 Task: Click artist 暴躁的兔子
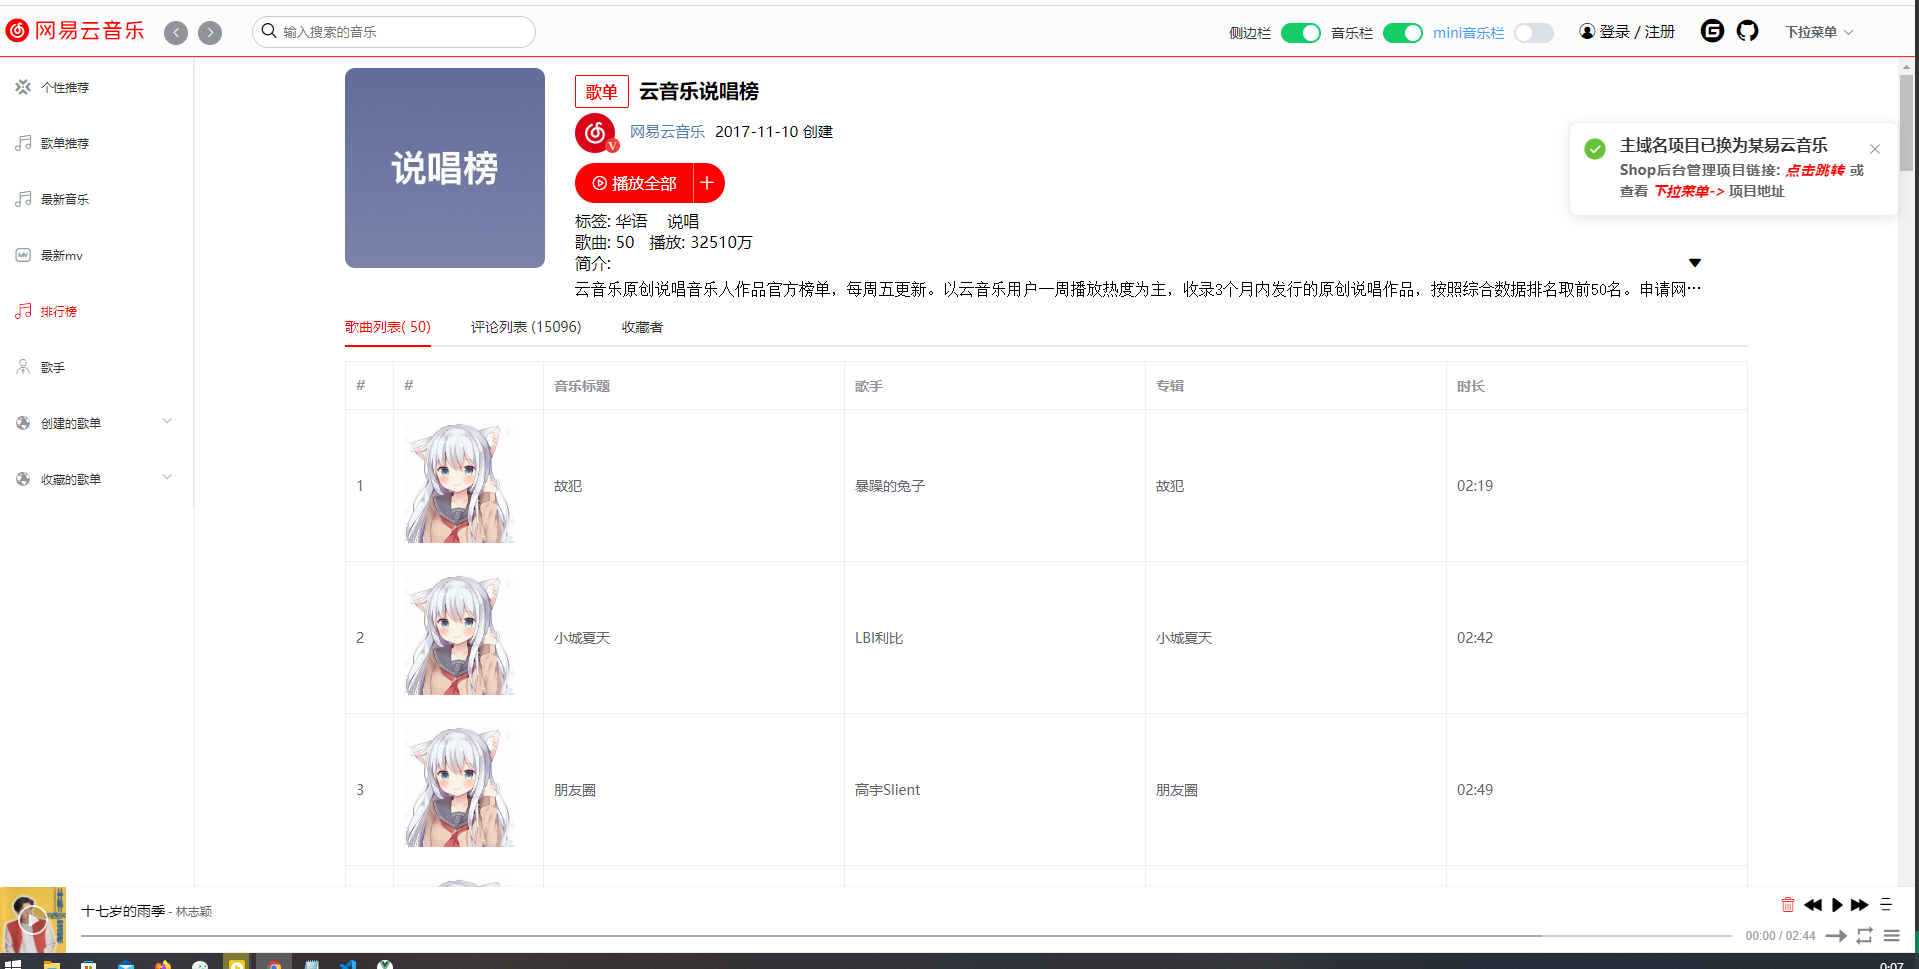pyautogui.click(x=890, y=486)
